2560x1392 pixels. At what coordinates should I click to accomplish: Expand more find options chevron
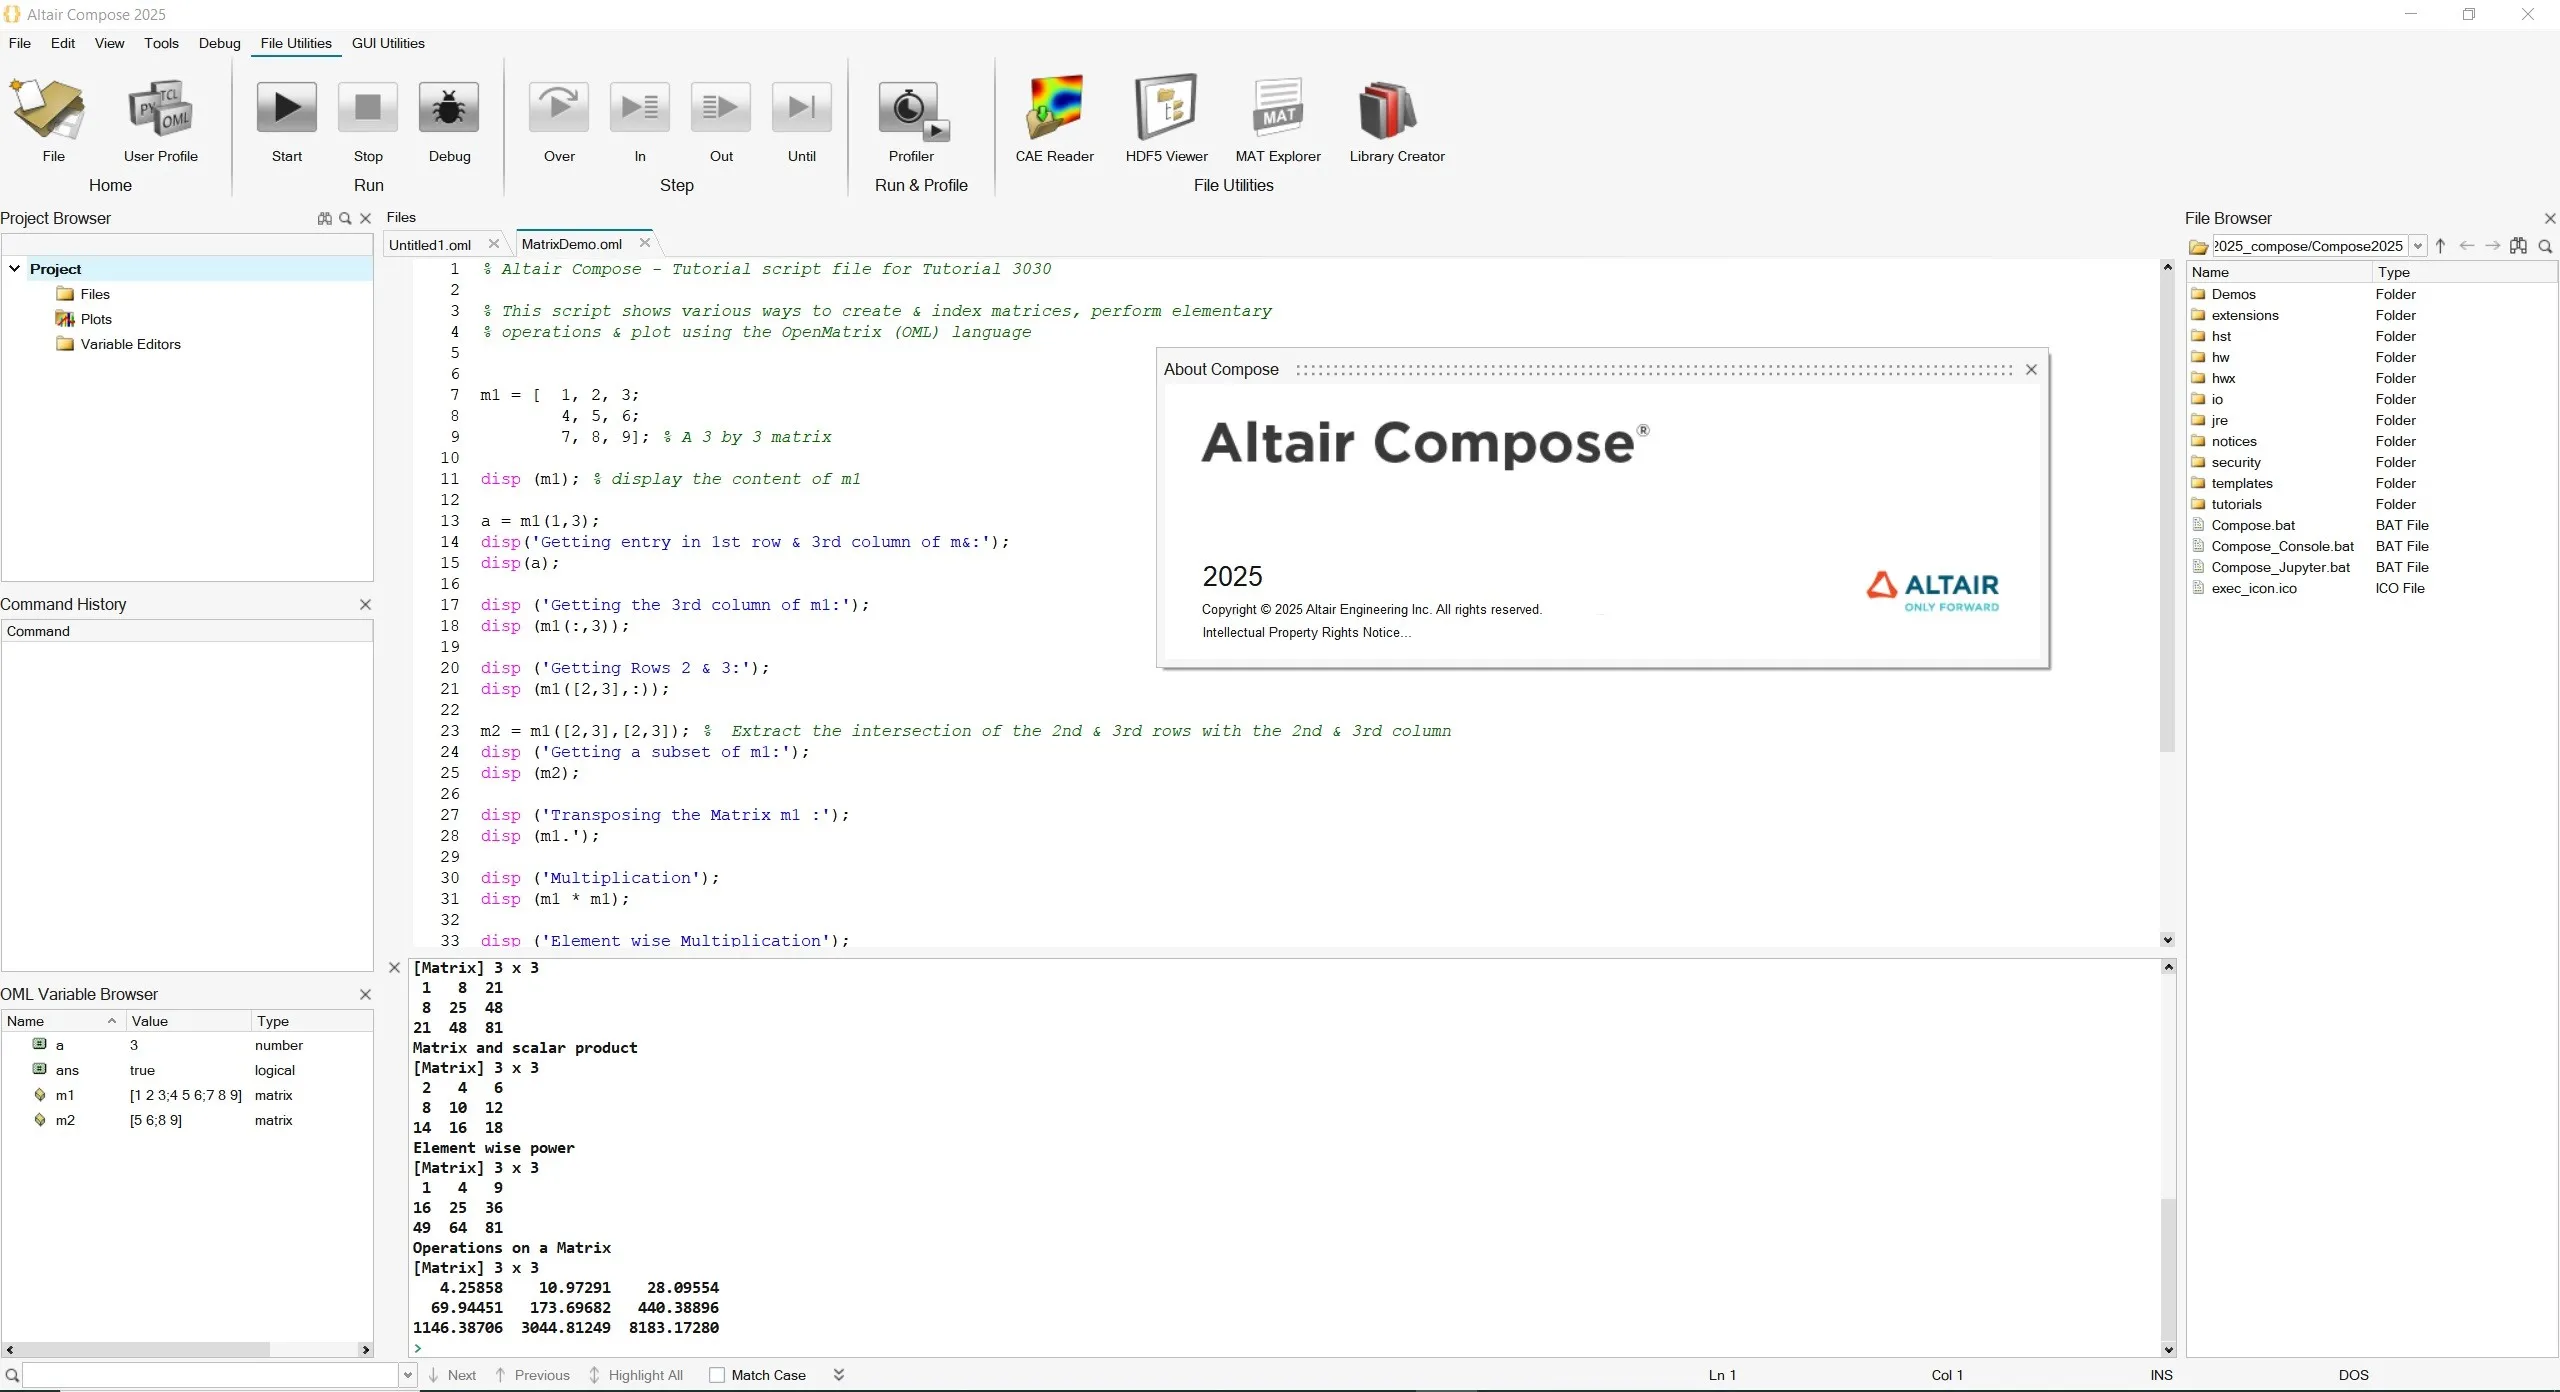click(x=839, y=1375)
